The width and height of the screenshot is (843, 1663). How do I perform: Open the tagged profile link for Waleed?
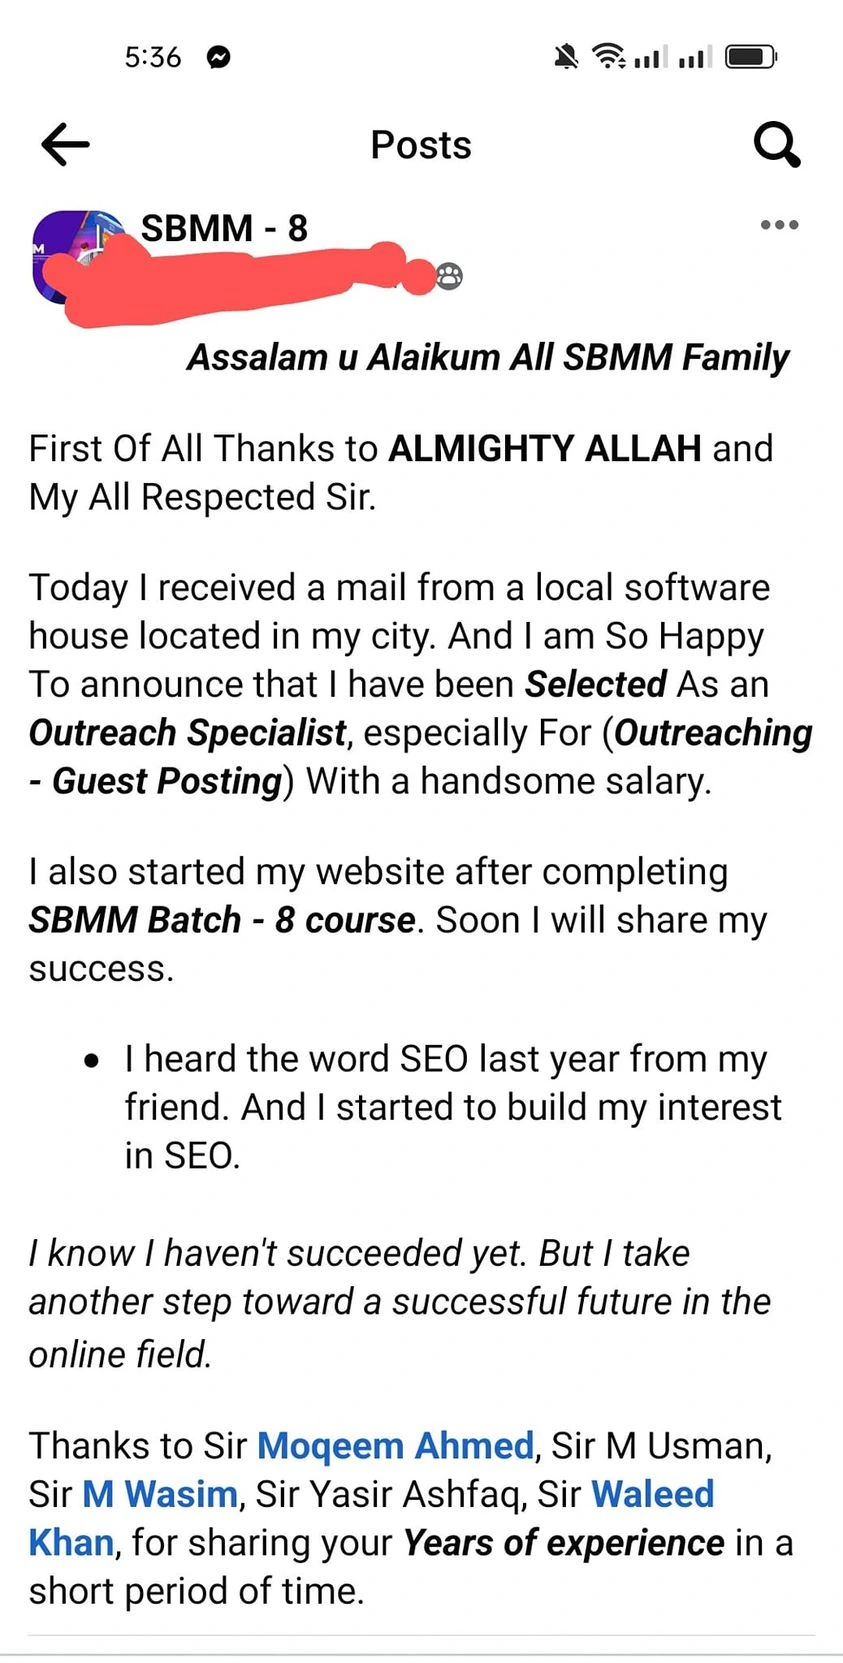pyautogui.click(x=652, y=1494)
